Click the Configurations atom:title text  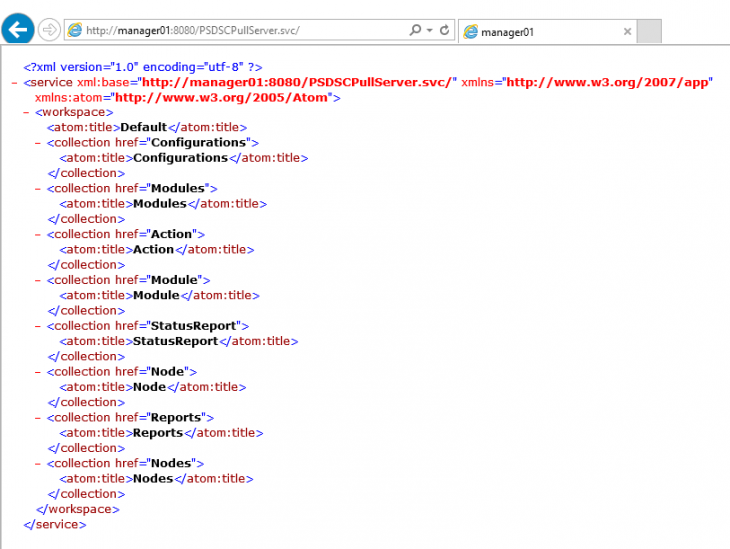(x=180, y=158)
